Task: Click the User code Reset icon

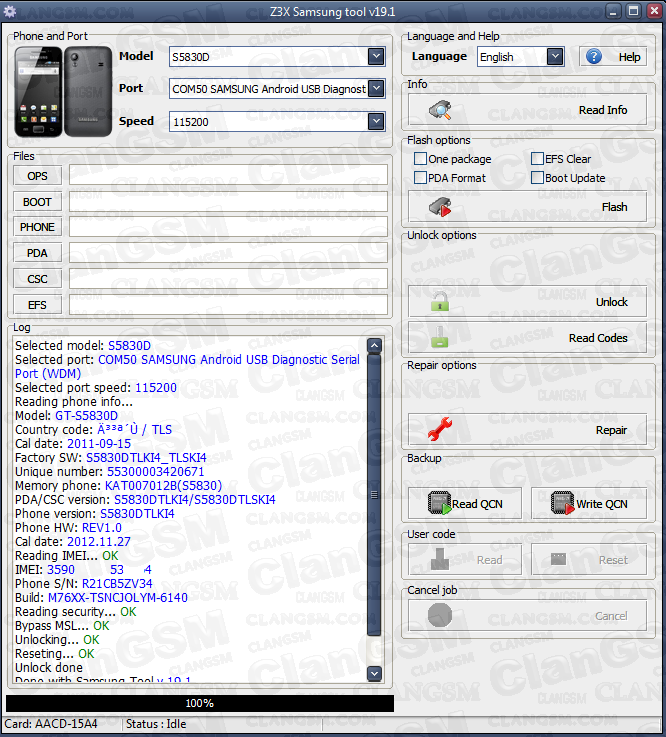Action: (x=558, y=559)
